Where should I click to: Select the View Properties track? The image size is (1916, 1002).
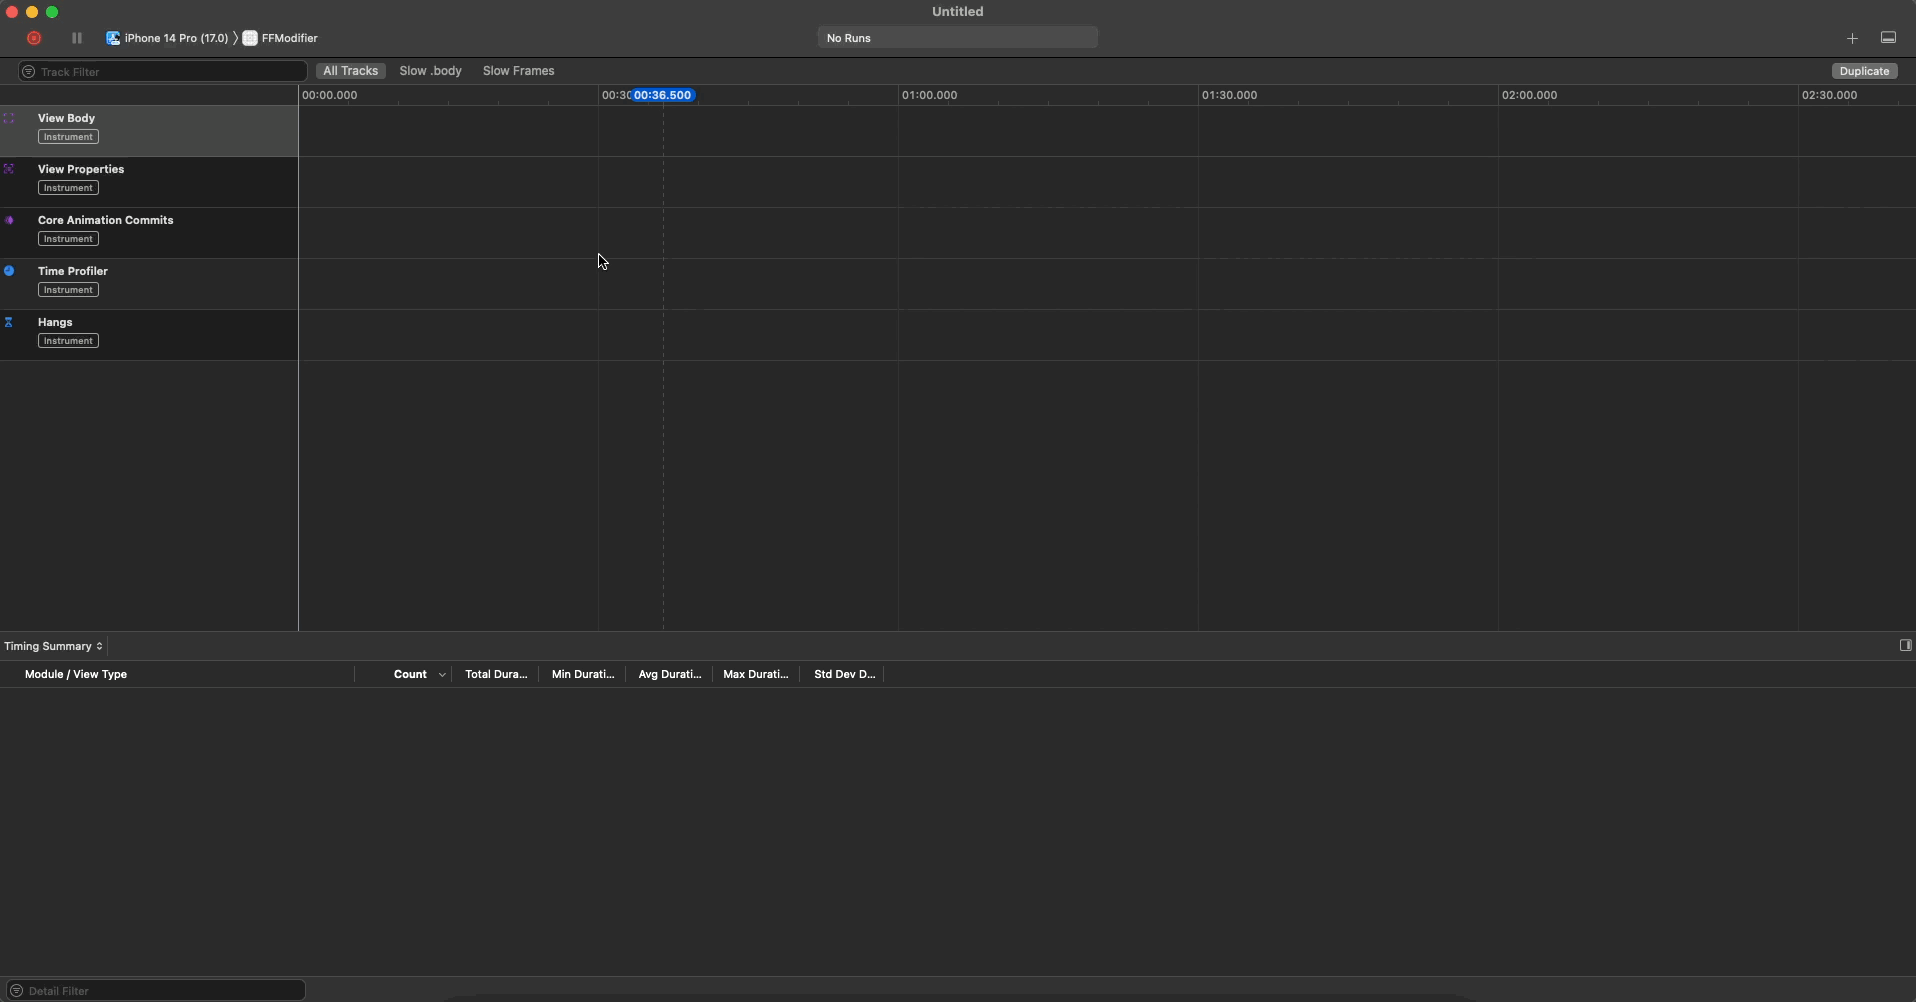pos(149,182)
